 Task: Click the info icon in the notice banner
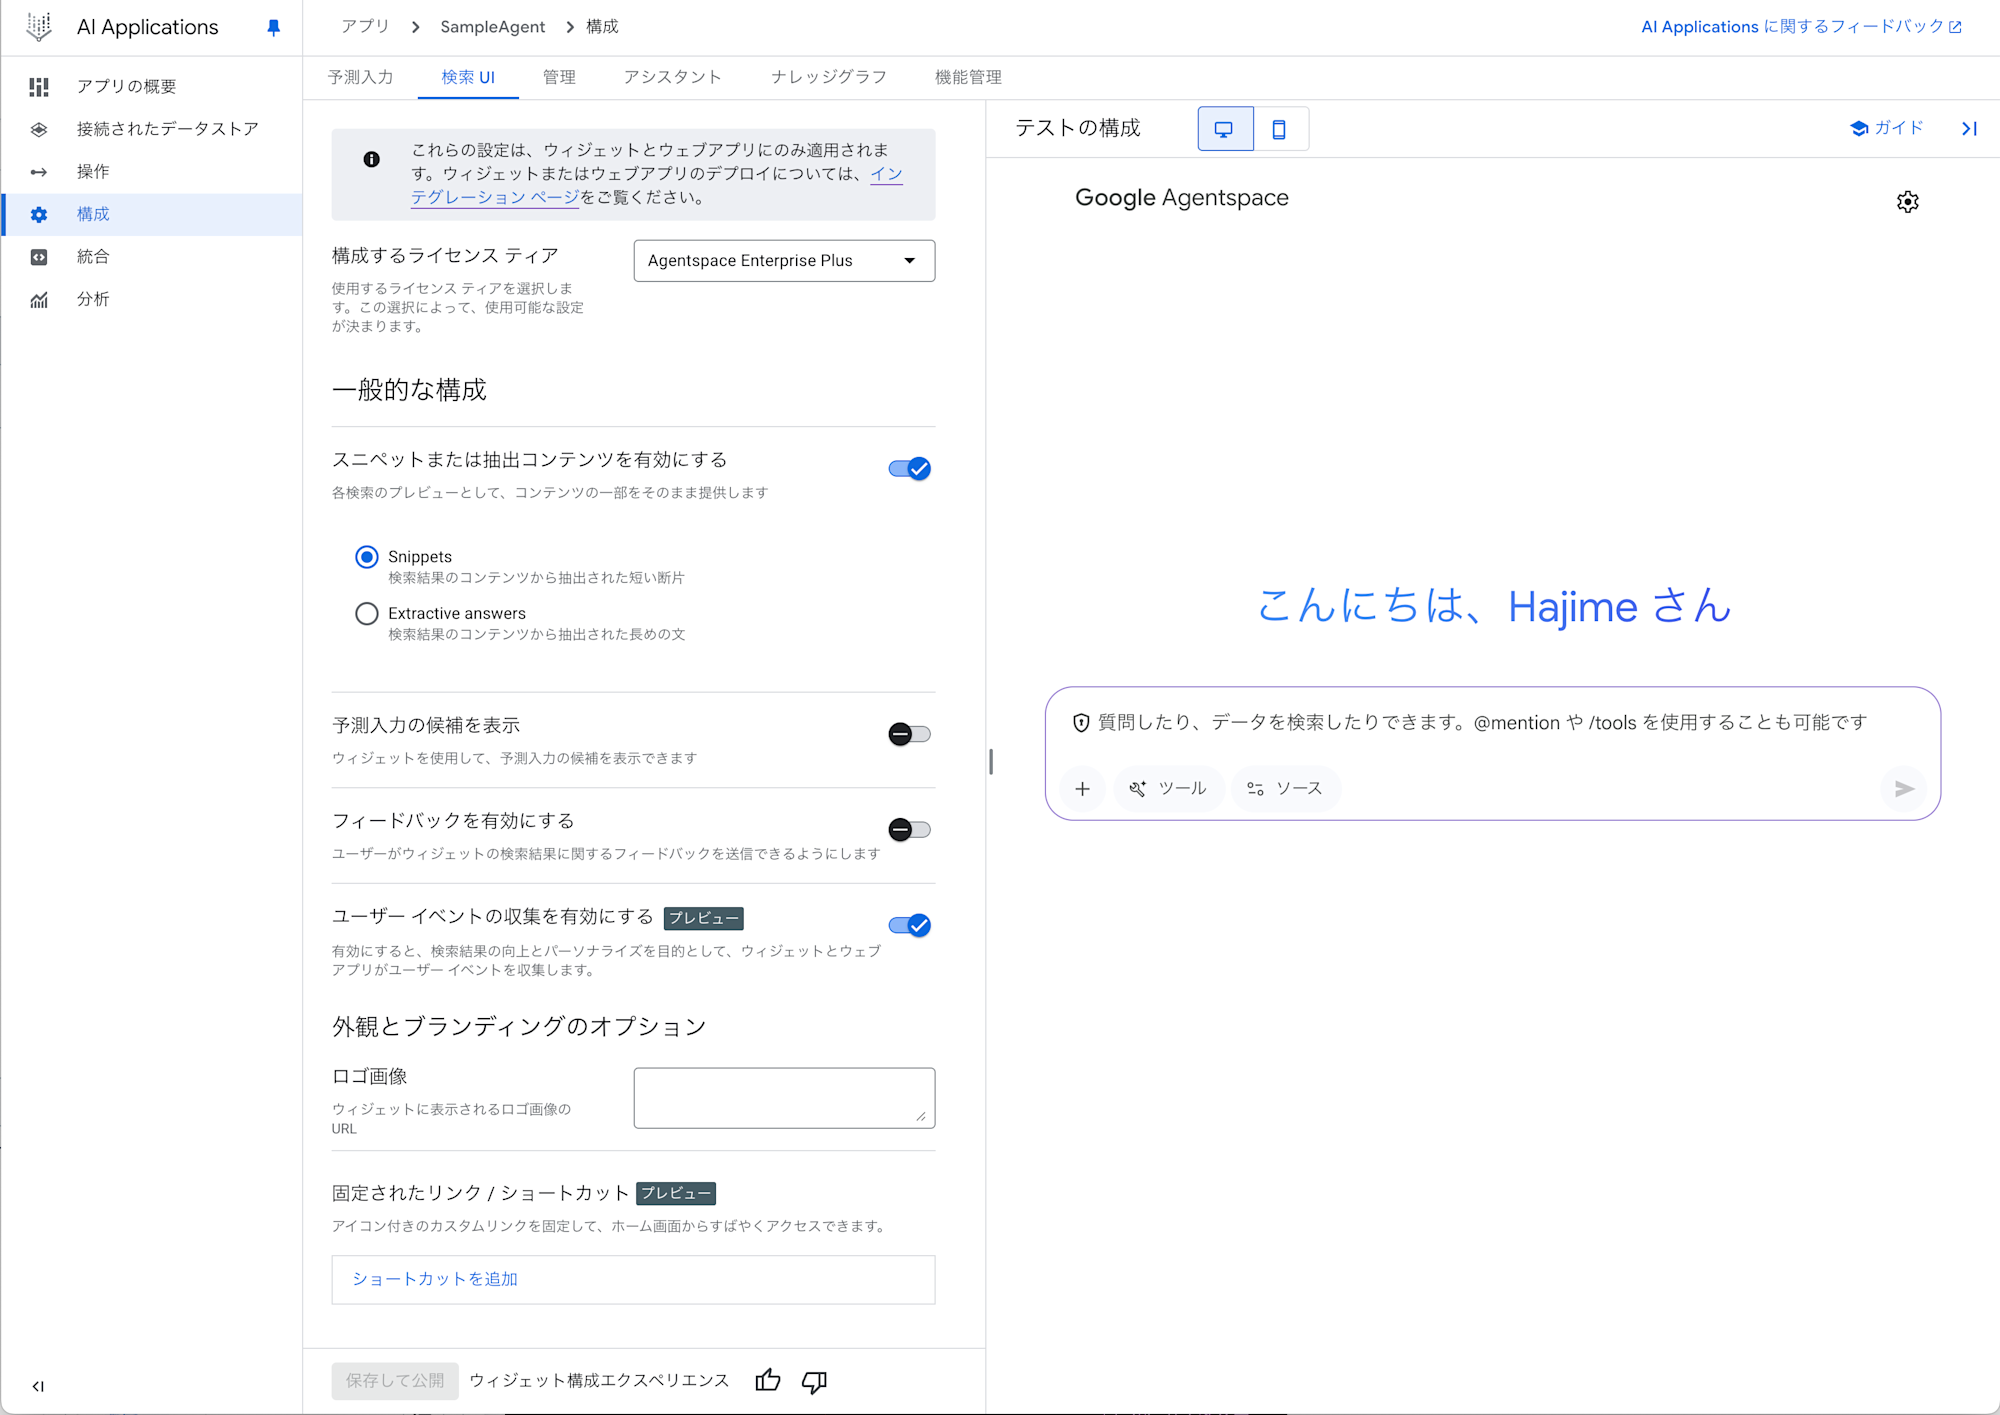click(372, 159)
